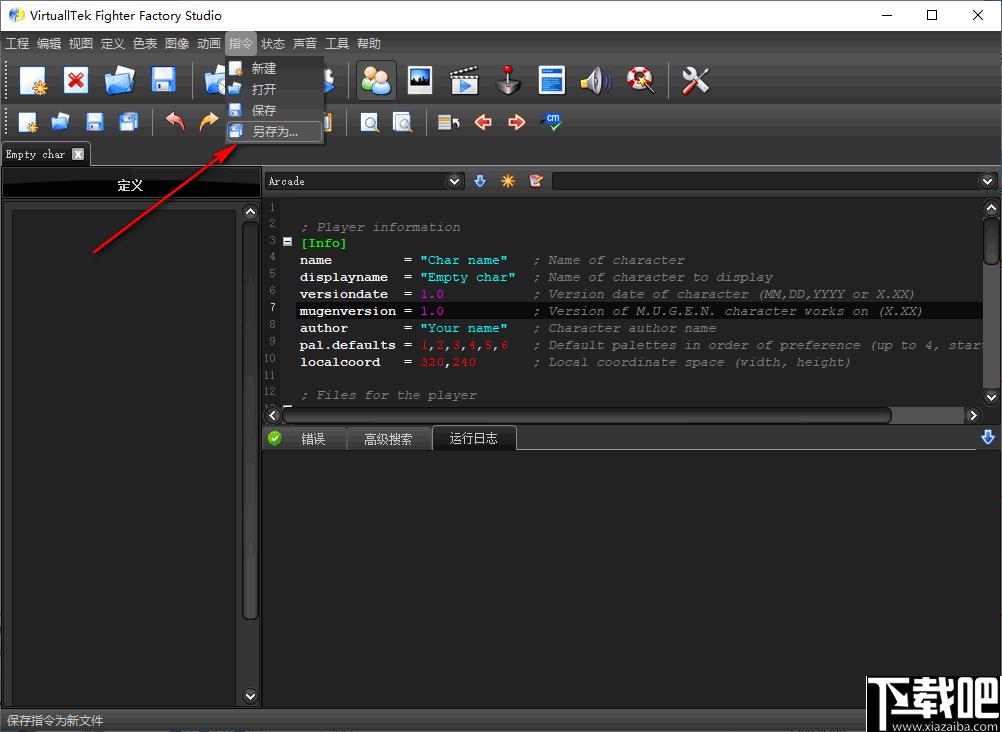Open commands joystick icon
The image size is (1002, 732).
[x=508, y=81]
